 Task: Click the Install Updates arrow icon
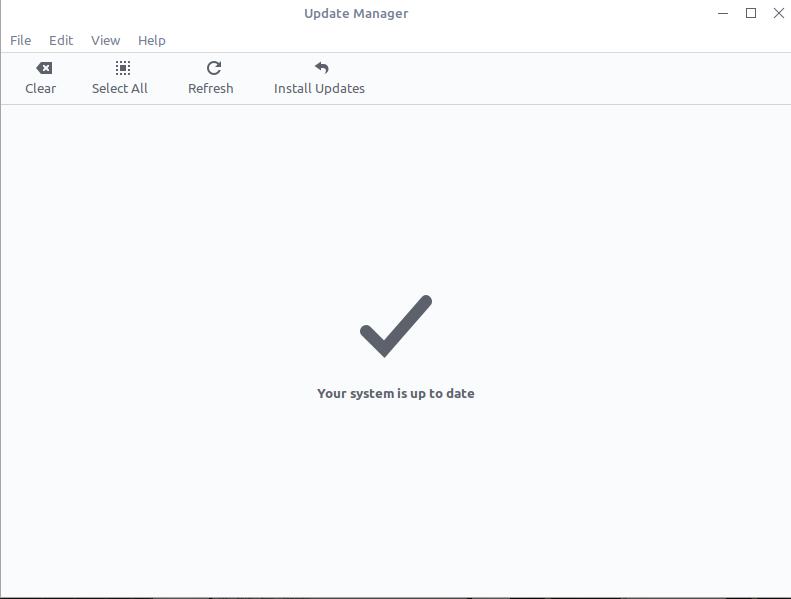point(321,68)
